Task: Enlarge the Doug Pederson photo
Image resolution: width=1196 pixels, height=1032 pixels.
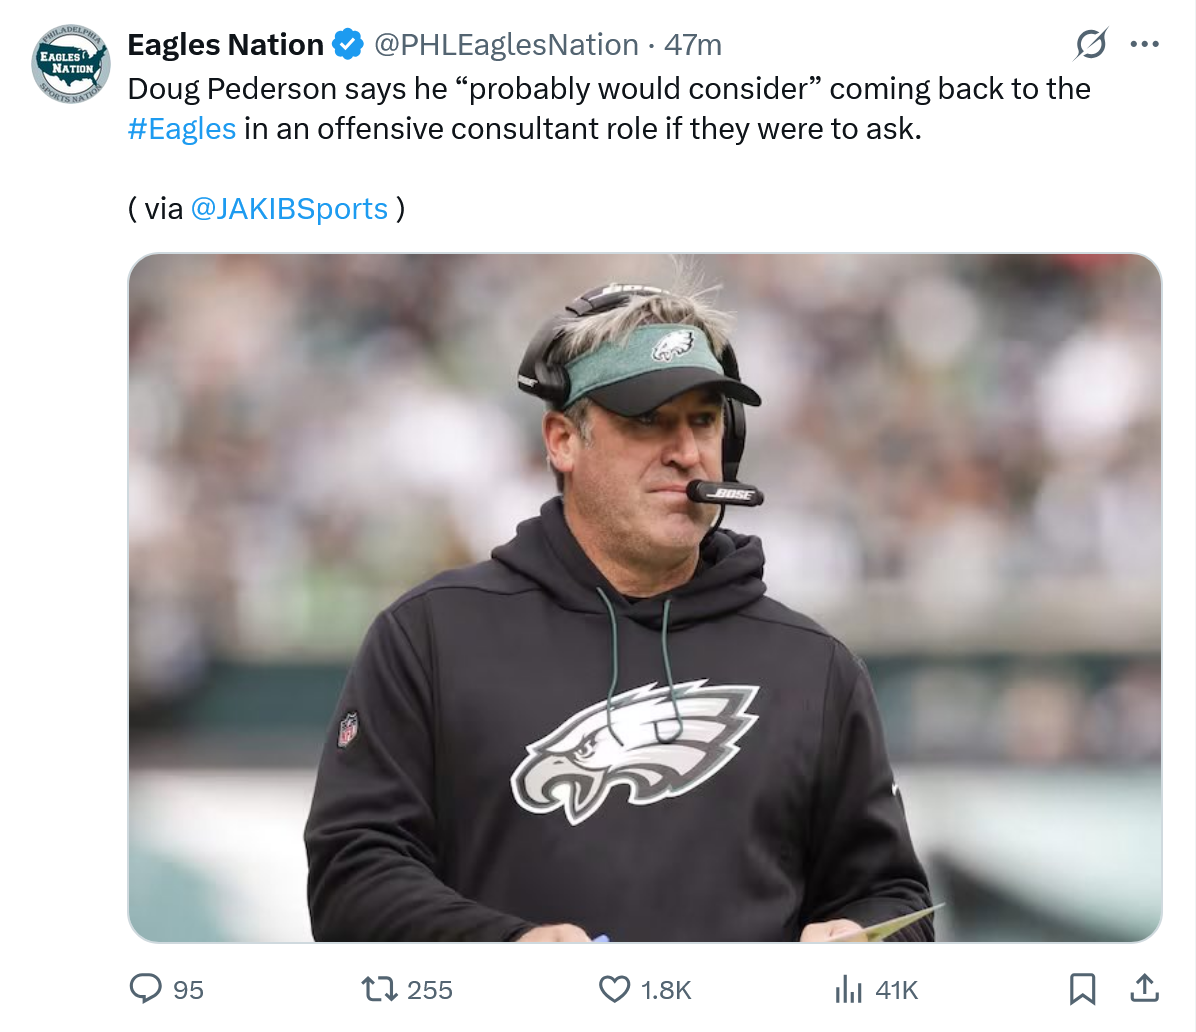Action: click(645, 597)
